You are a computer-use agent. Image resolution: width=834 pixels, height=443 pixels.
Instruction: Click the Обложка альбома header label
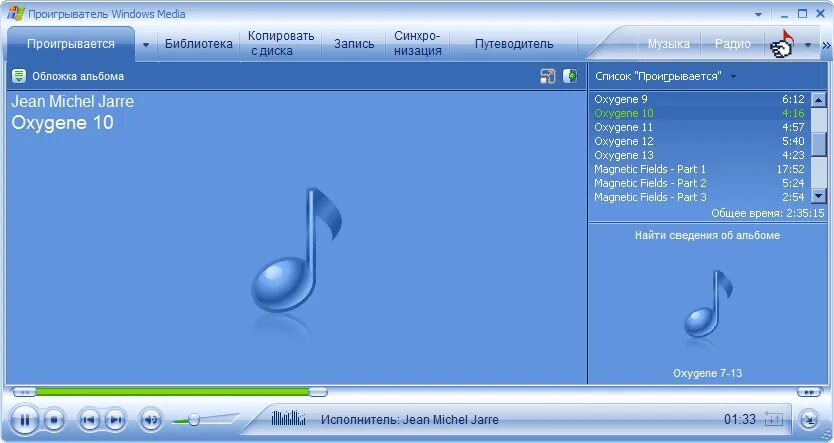click(78, 76)
